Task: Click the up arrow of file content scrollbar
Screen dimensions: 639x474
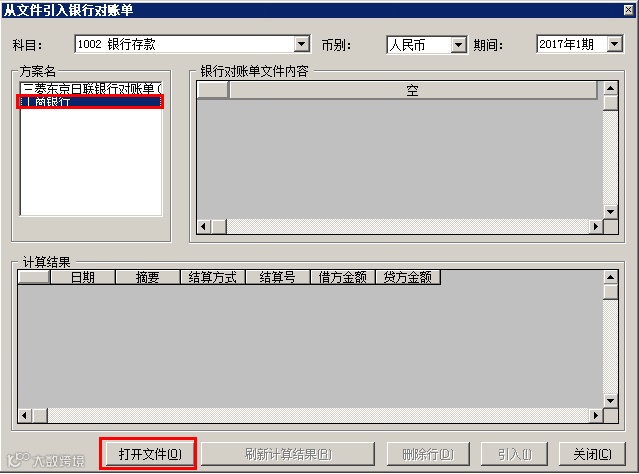Action: tap(610, 88)
